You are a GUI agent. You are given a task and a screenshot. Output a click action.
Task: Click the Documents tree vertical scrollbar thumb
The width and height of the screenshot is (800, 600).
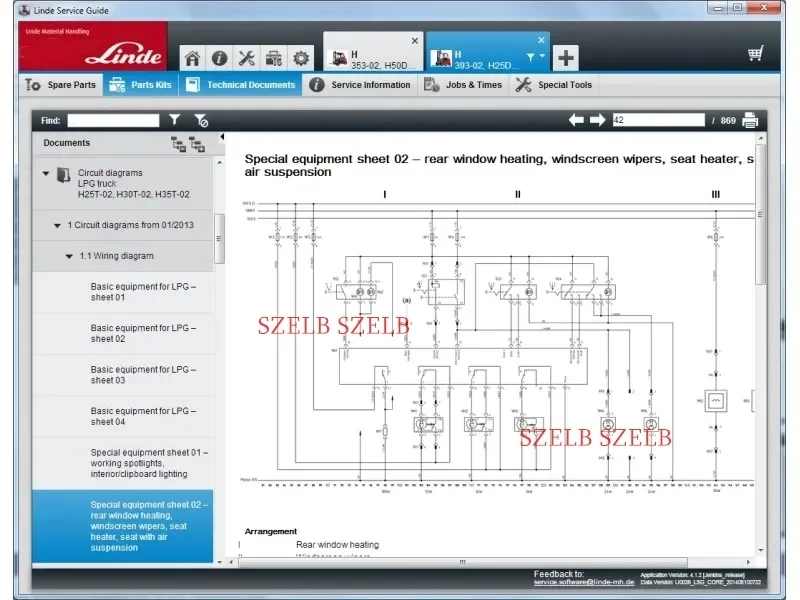point(219,238)
